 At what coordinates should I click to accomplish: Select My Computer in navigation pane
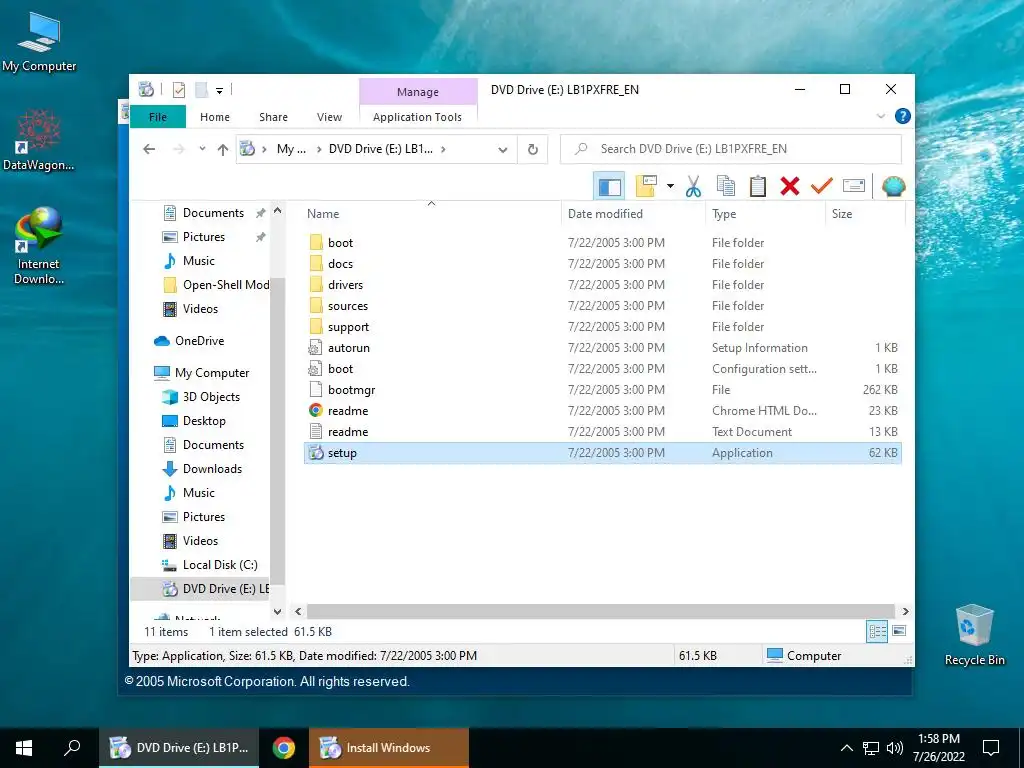point(212,373)
